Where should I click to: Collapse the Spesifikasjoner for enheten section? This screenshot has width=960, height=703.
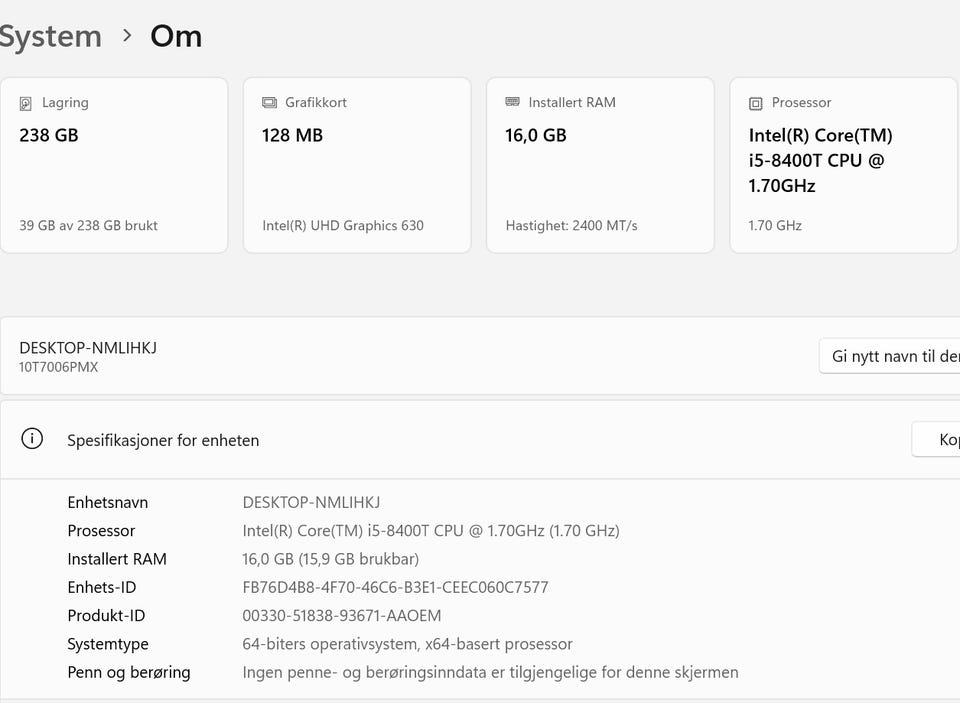pyautogui.click(x=480, y=440)
